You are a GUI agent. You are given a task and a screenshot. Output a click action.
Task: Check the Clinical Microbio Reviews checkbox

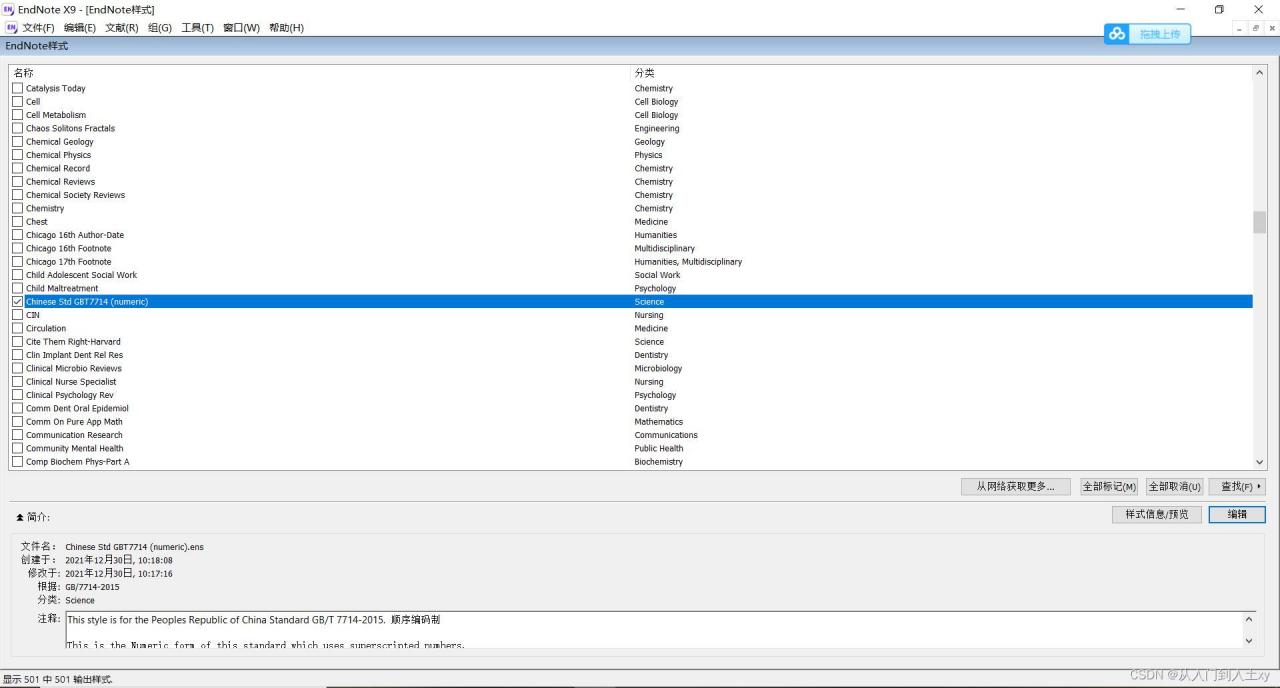pos(17,368)
